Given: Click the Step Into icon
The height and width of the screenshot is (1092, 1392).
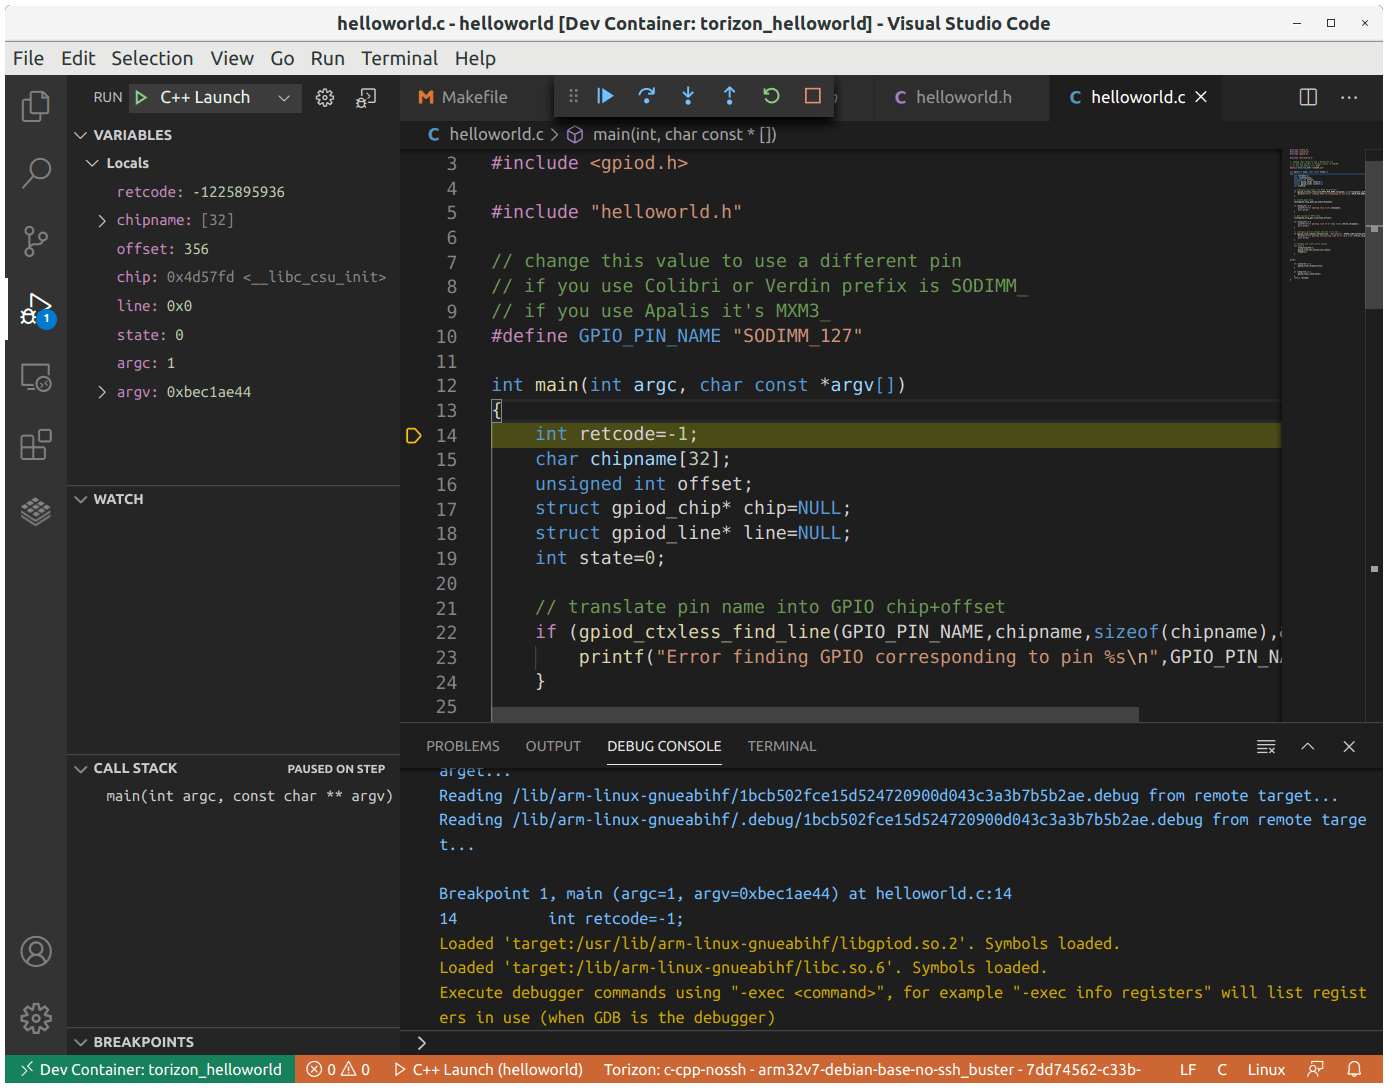Looking at the screenshot, I should [688, 96].
